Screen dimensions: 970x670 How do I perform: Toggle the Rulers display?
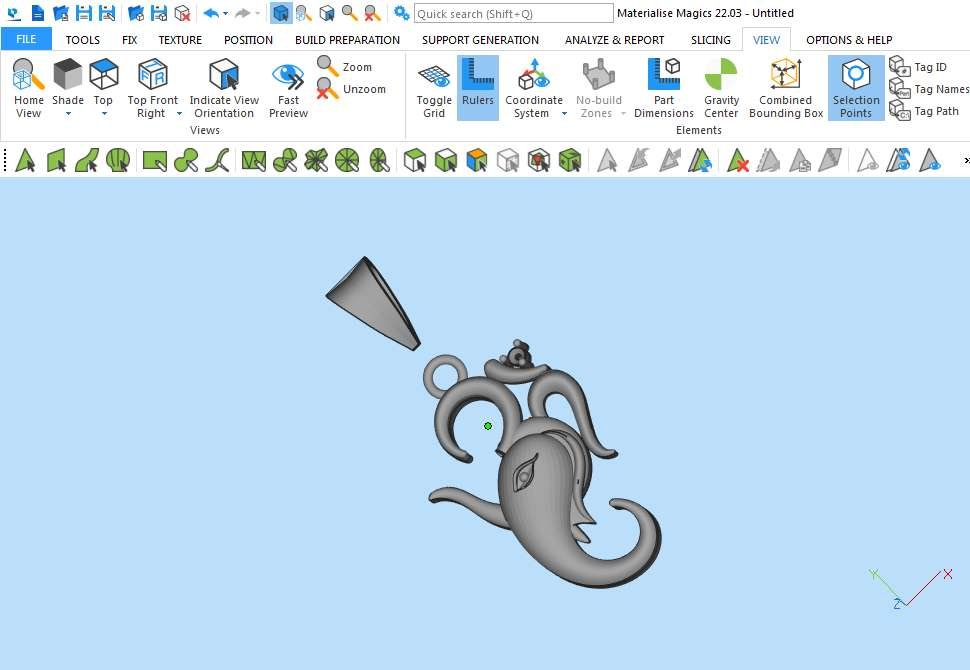[478, 76]
